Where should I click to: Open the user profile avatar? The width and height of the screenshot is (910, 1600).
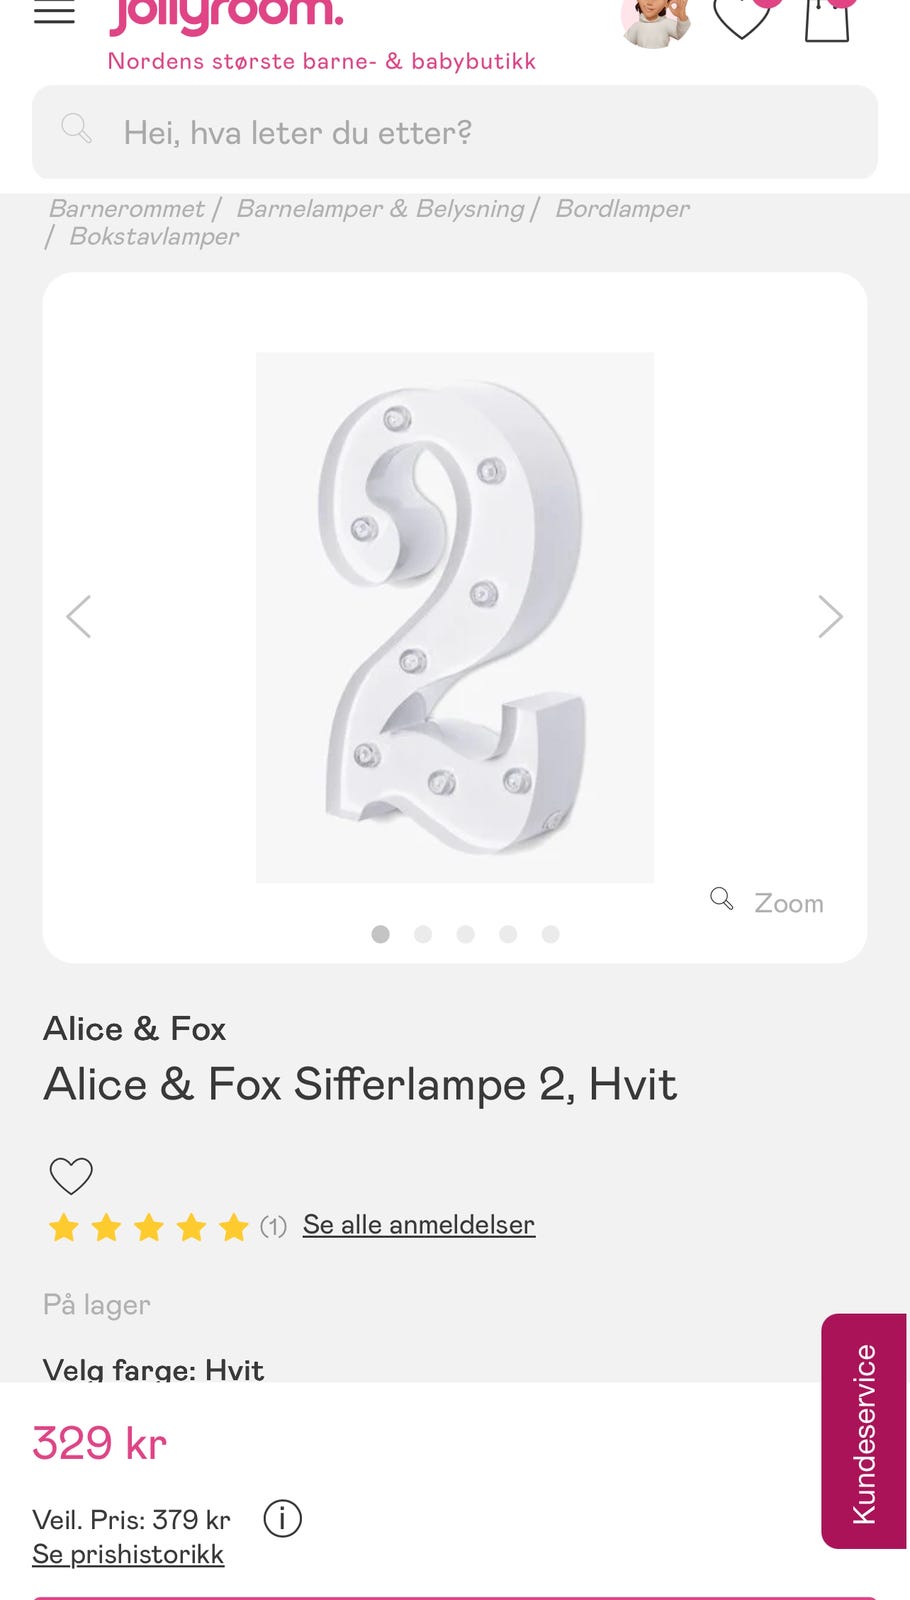655,22
